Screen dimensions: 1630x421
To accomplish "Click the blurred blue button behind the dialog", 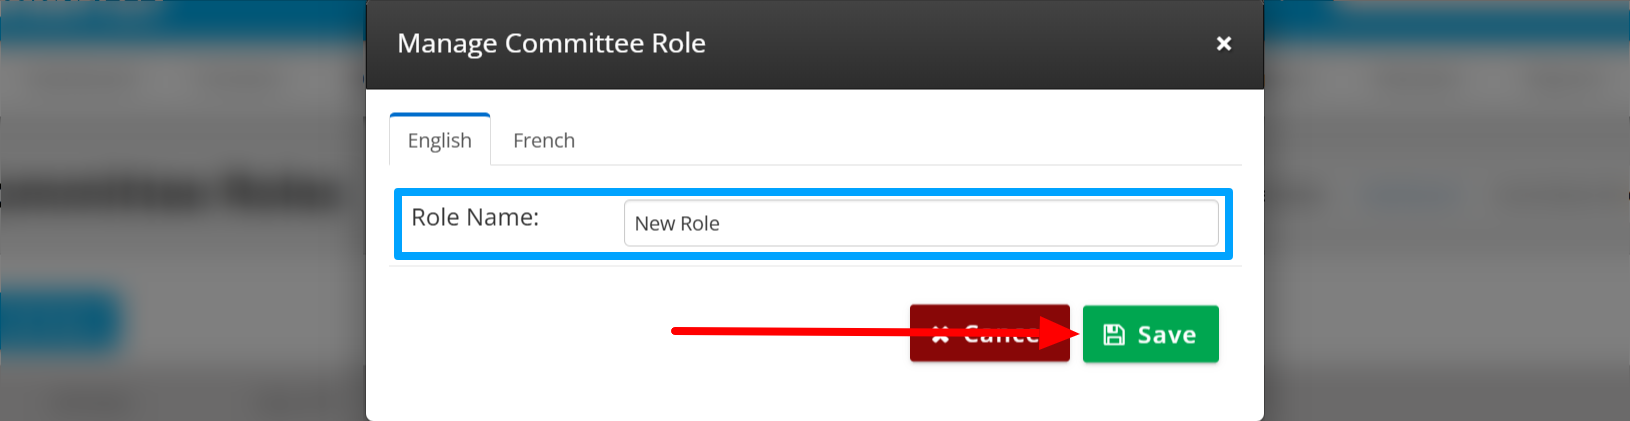I will coord(60,322).
